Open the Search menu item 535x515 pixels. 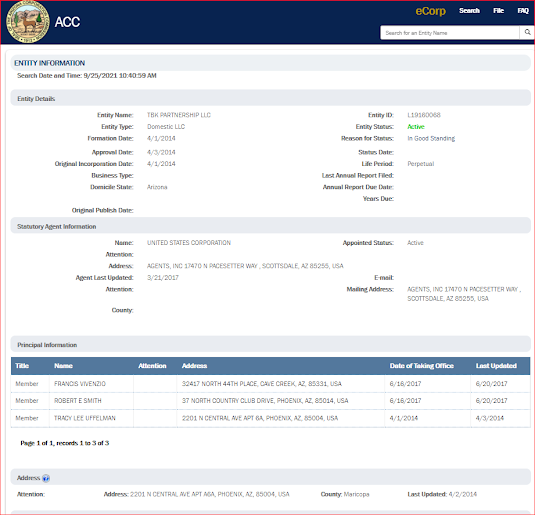tap(469, 11)
